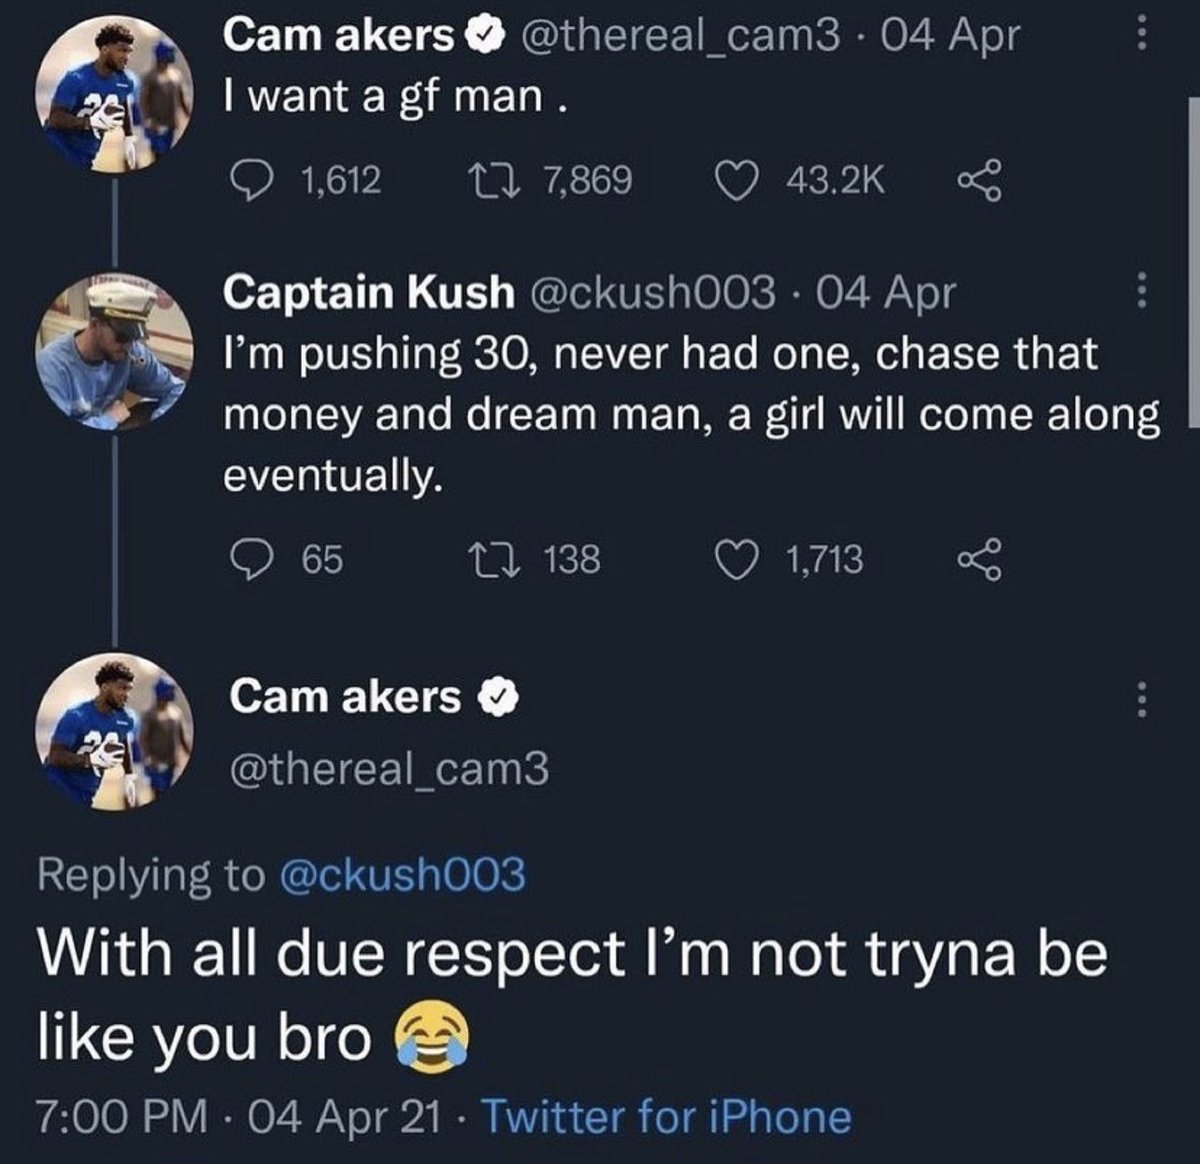This screenshot has width=1200, height=1164.
Task: Open more options for first Cam akers tweet
Action: (1138, 37)
